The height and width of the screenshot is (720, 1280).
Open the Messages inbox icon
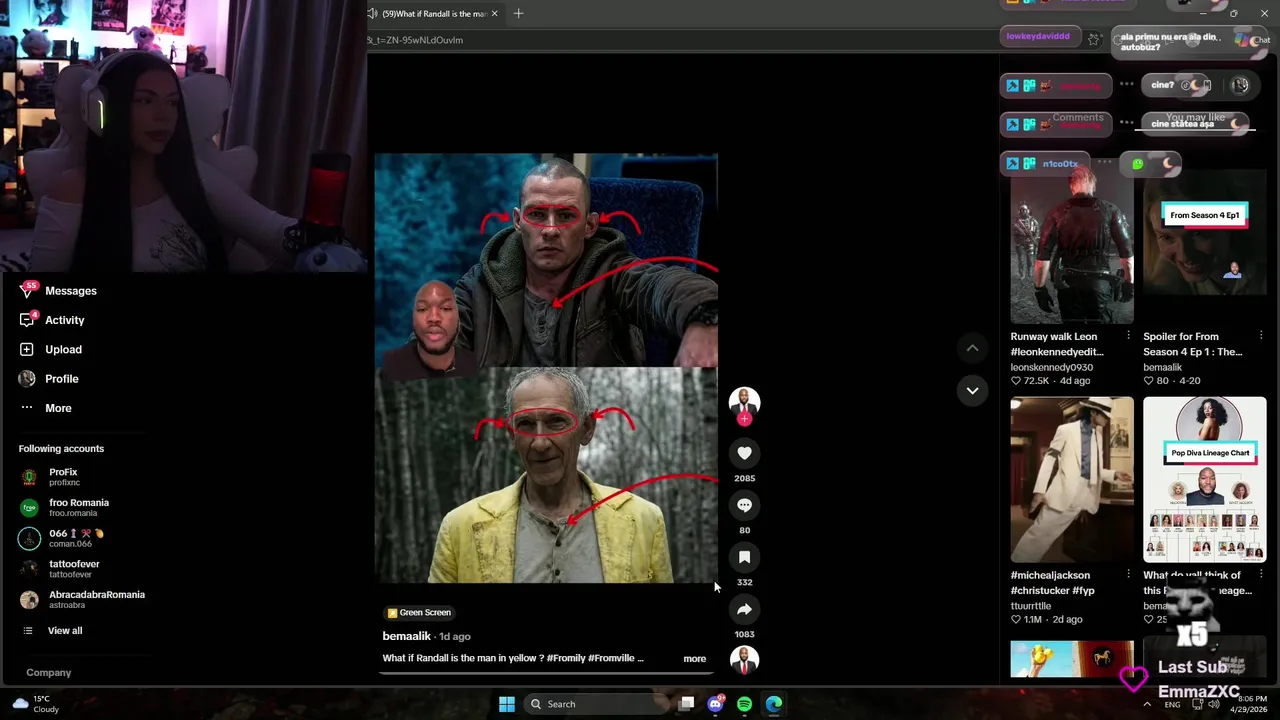click(27, 291)
